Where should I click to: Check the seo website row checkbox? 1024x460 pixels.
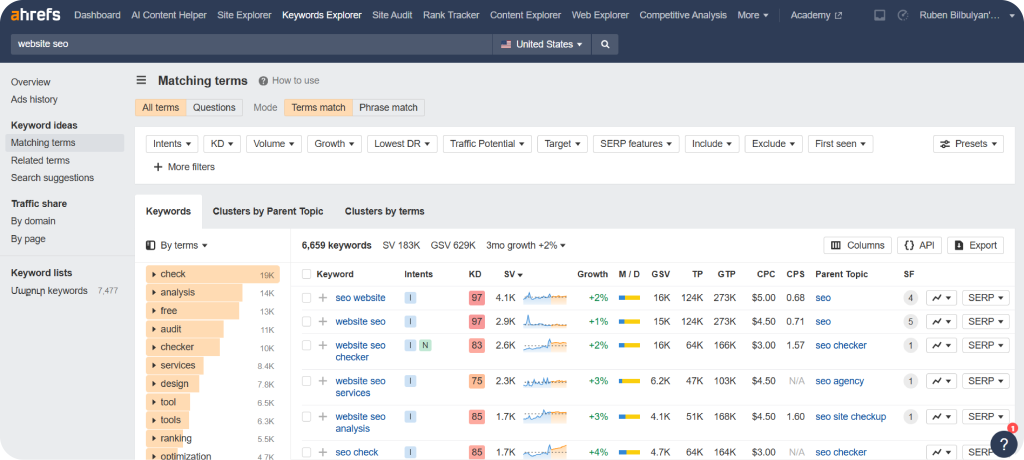click(x=306, y=298)
